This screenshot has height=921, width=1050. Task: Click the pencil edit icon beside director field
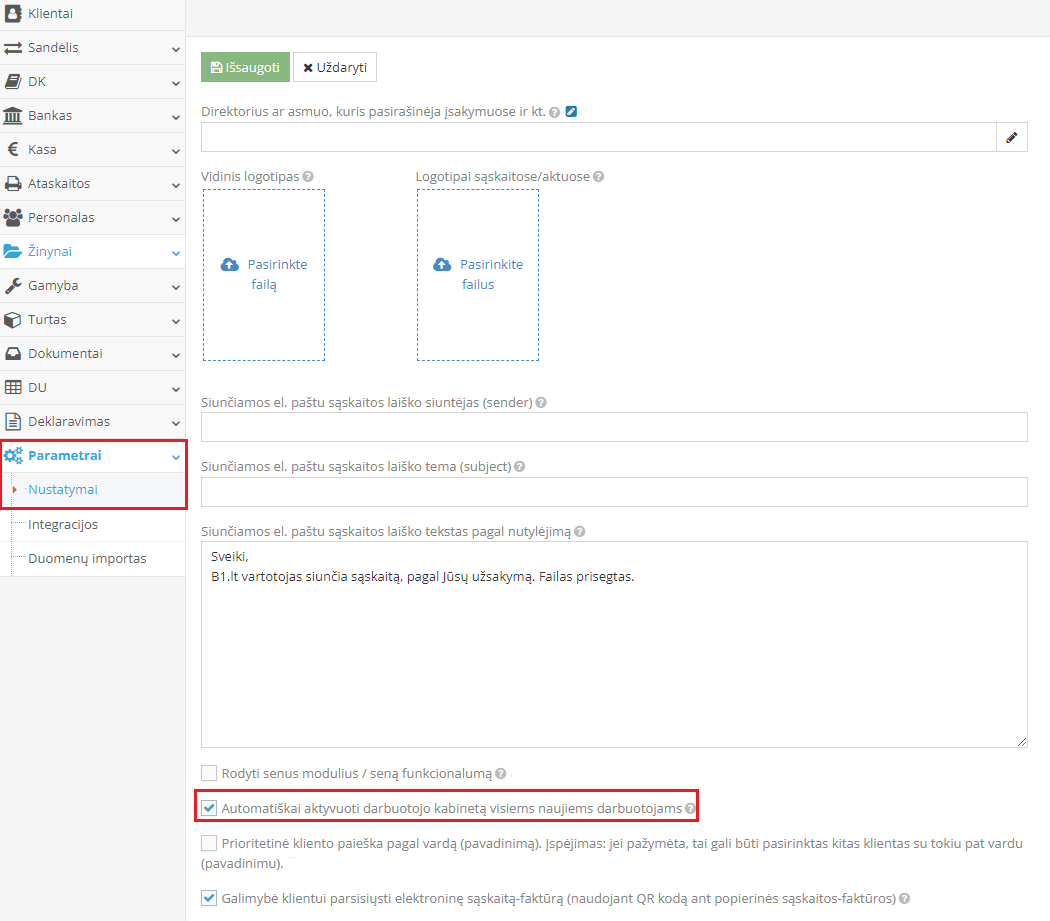pyautogui.click(x=1011, y=138)
